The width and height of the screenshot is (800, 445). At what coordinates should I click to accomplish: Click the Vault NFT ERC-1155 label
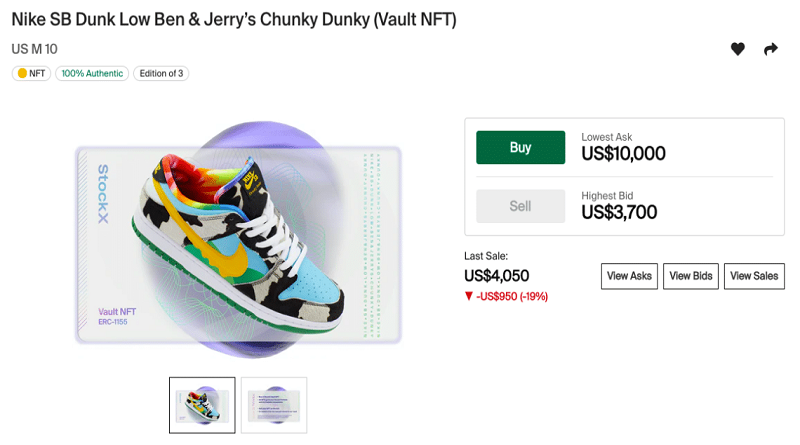(117, 316)
